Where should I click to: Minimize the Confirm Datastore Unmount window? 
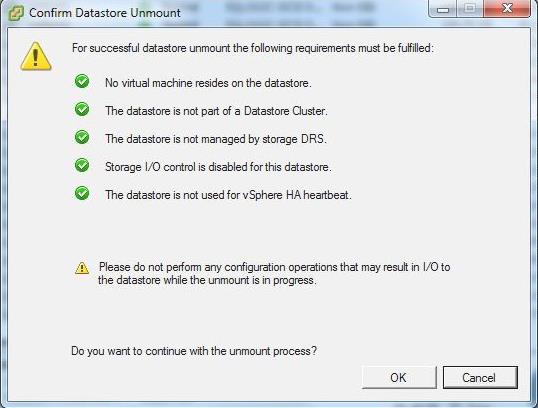[x=443, y=8]
